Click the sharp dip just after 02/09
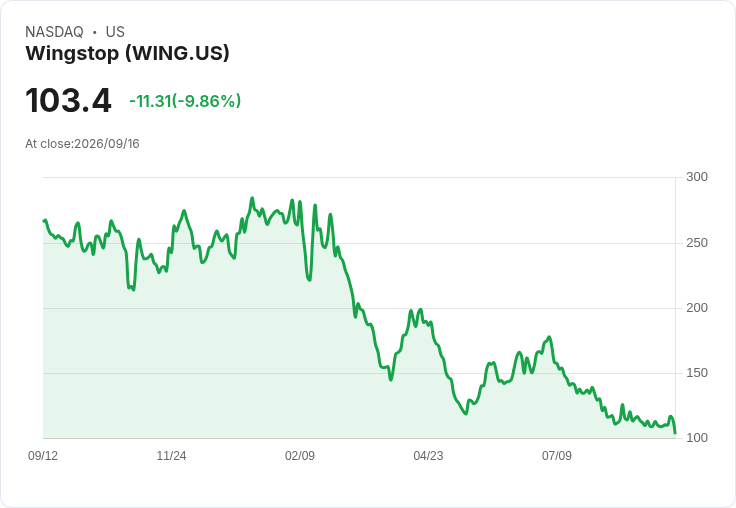Screen dimensions: 736x508 pyautogui.click(x=309, y=280)
